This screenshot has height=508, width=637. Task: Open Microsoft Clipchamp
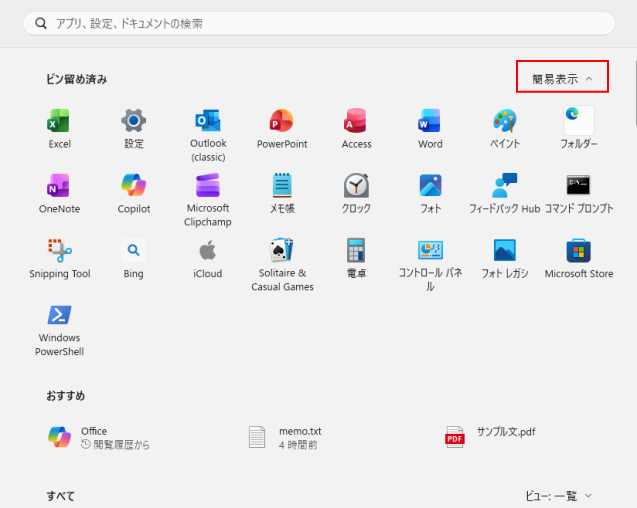pos(208,200)
